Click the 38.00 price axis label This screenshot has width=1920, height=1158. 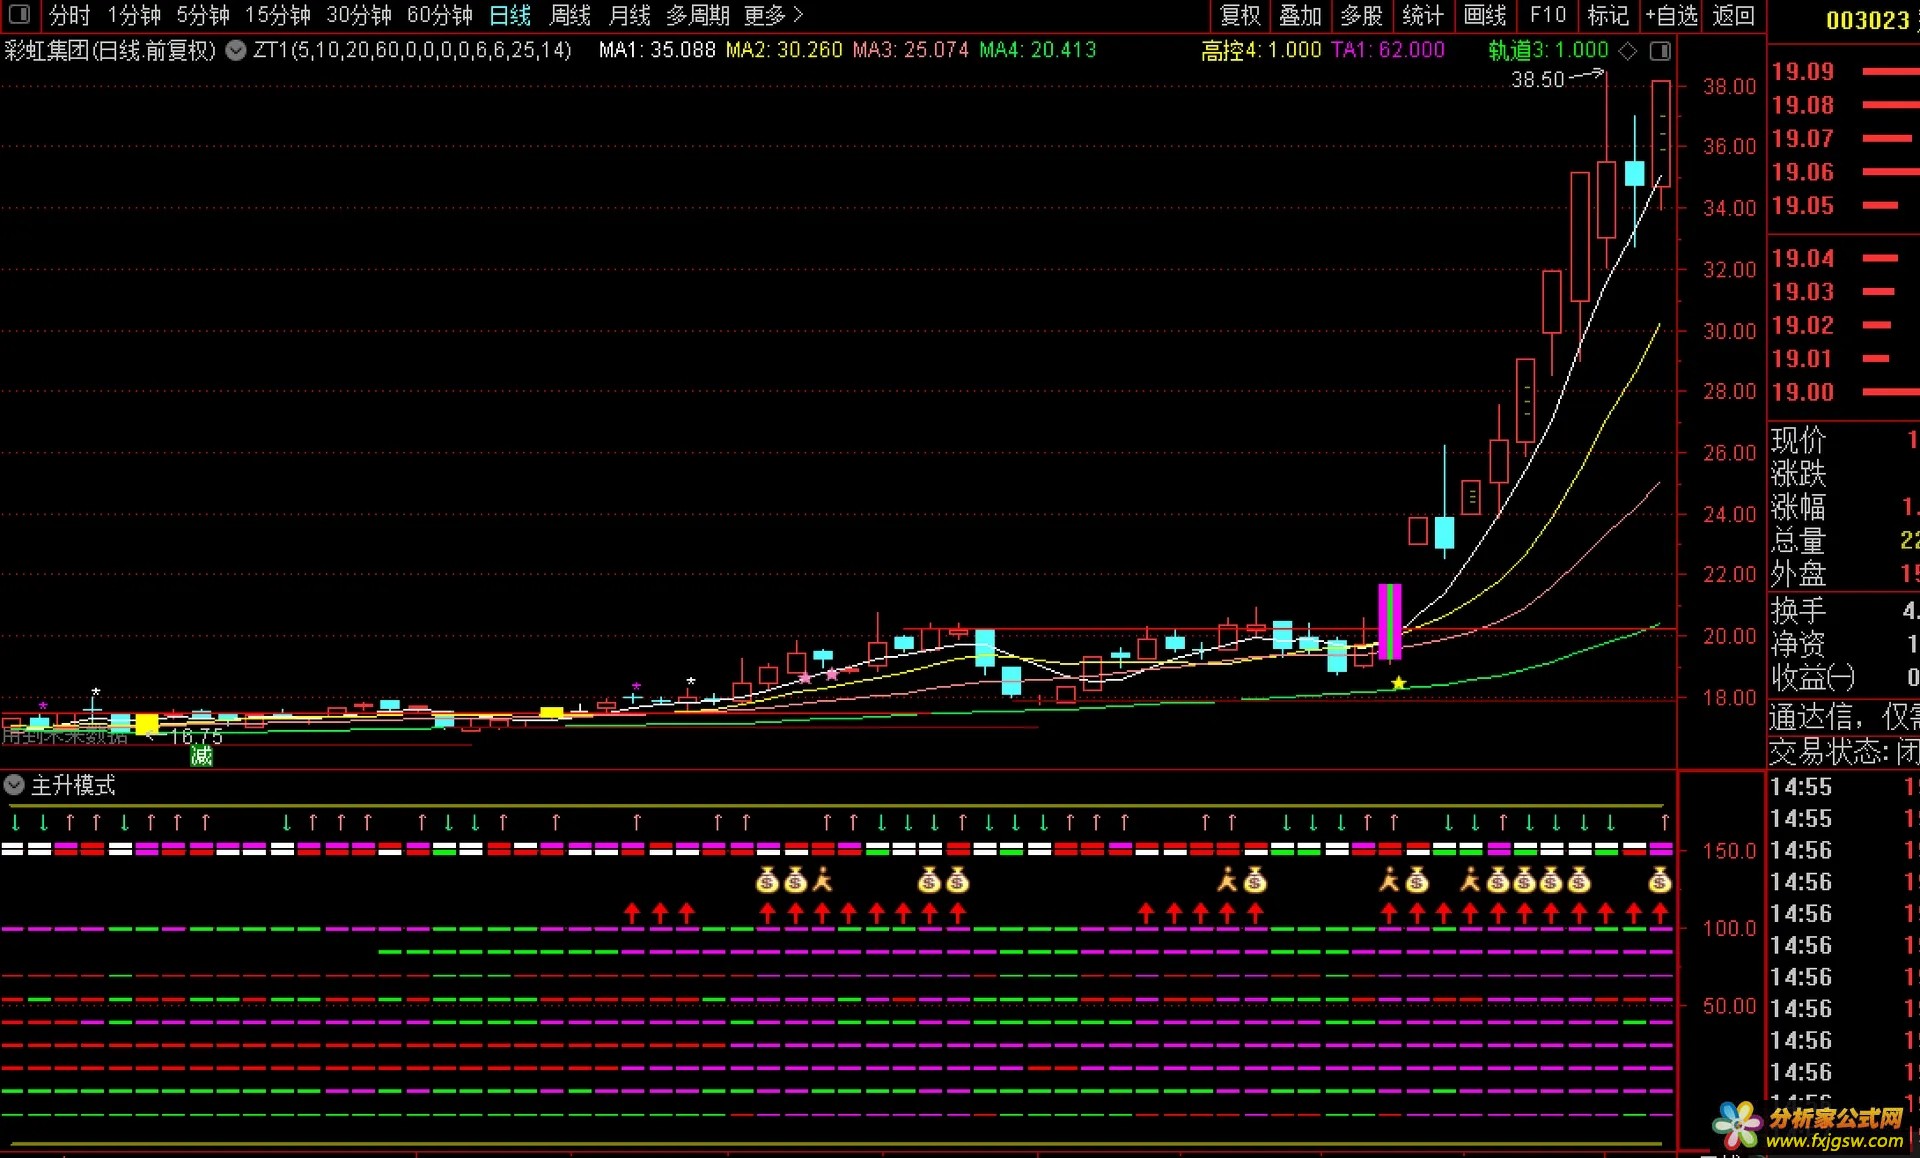[1729, 86]
